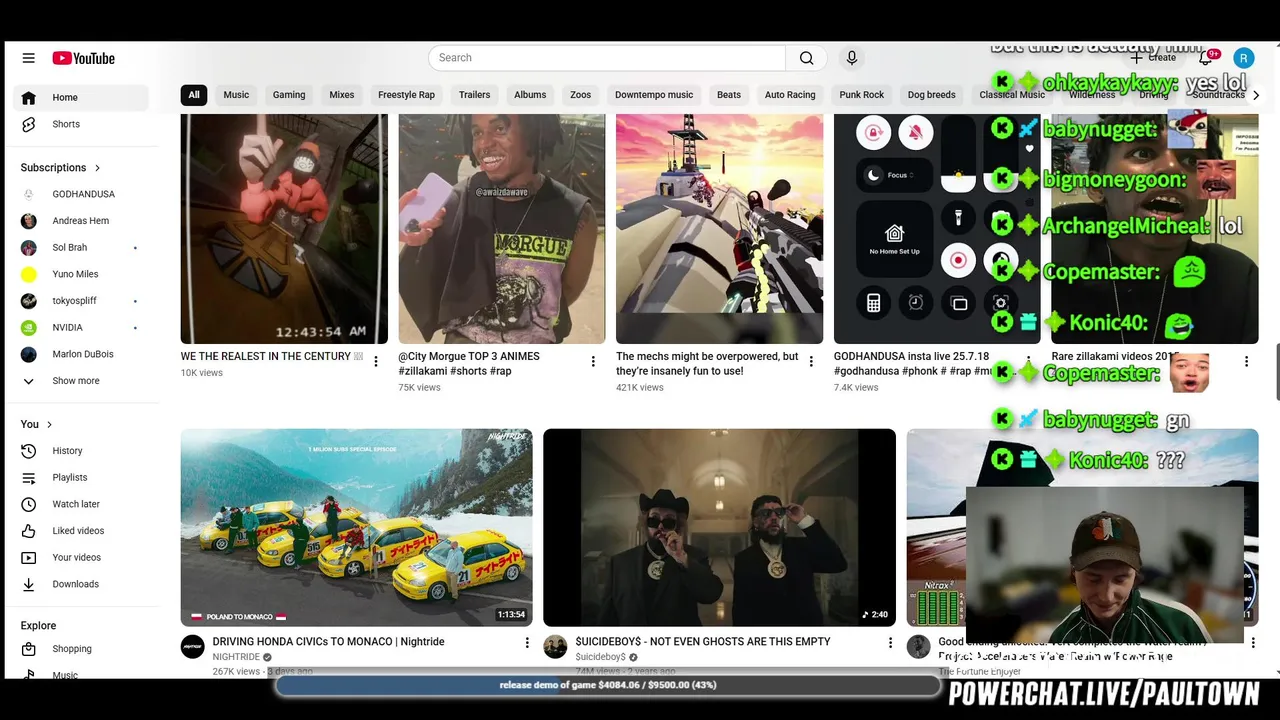Select the Beats chip
1280x720 pixels.
729,95
